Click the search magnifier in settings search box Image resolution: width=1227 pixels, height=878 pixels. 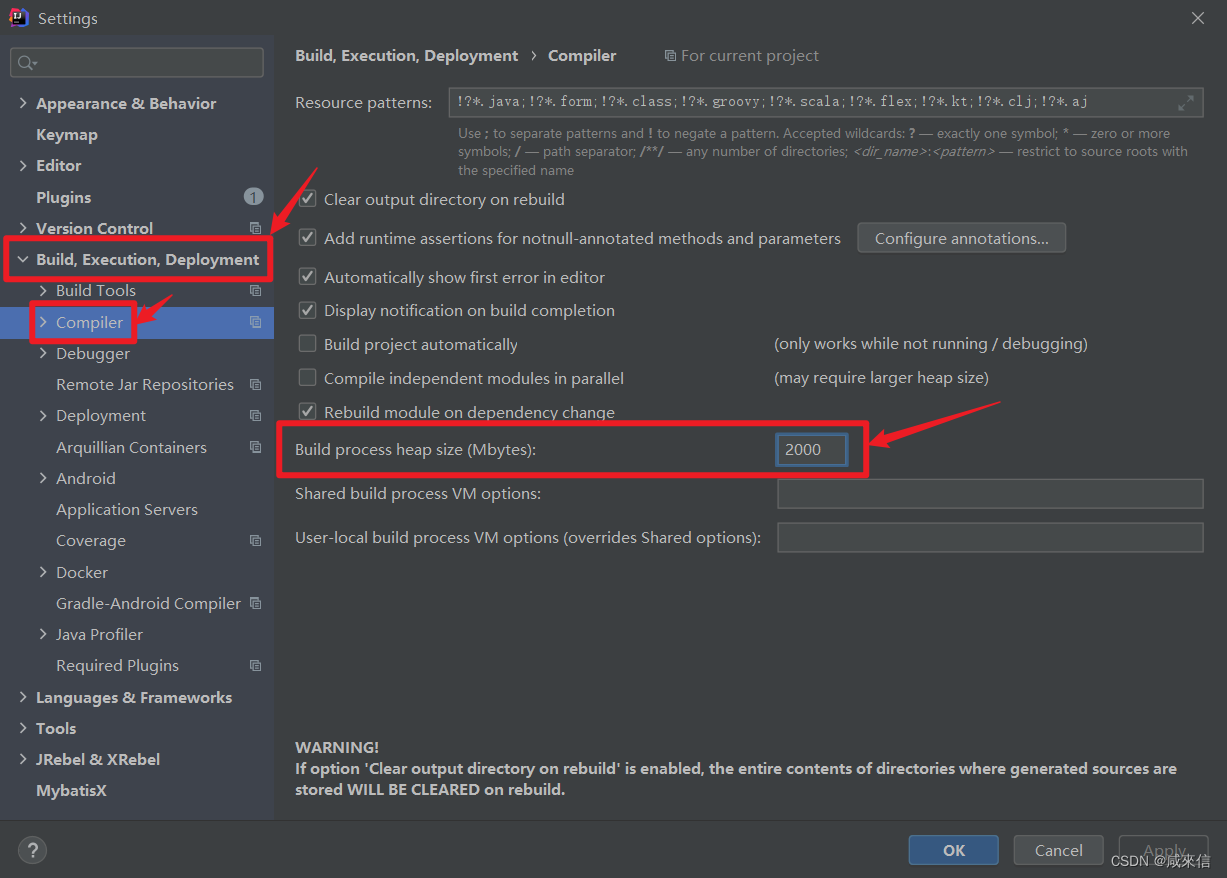coord(24,62)
